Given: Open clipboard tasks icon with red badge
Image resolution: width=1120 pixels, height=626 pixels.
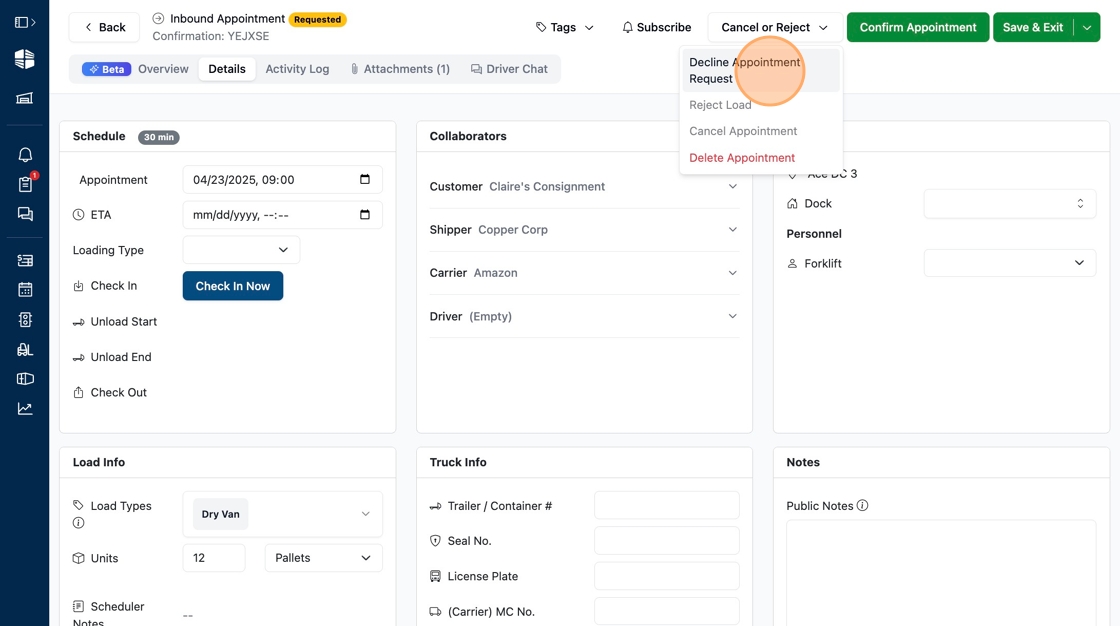Looking at the screenshot, I should coord(25,184).
